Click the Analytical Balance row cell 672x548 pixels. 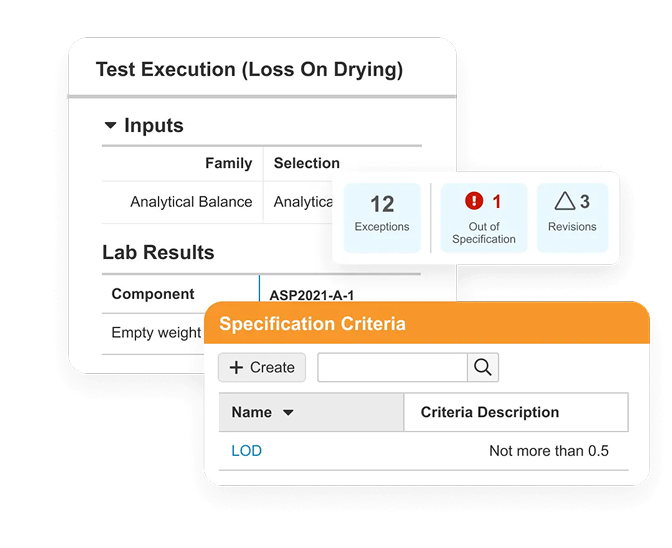pos(191,202)
